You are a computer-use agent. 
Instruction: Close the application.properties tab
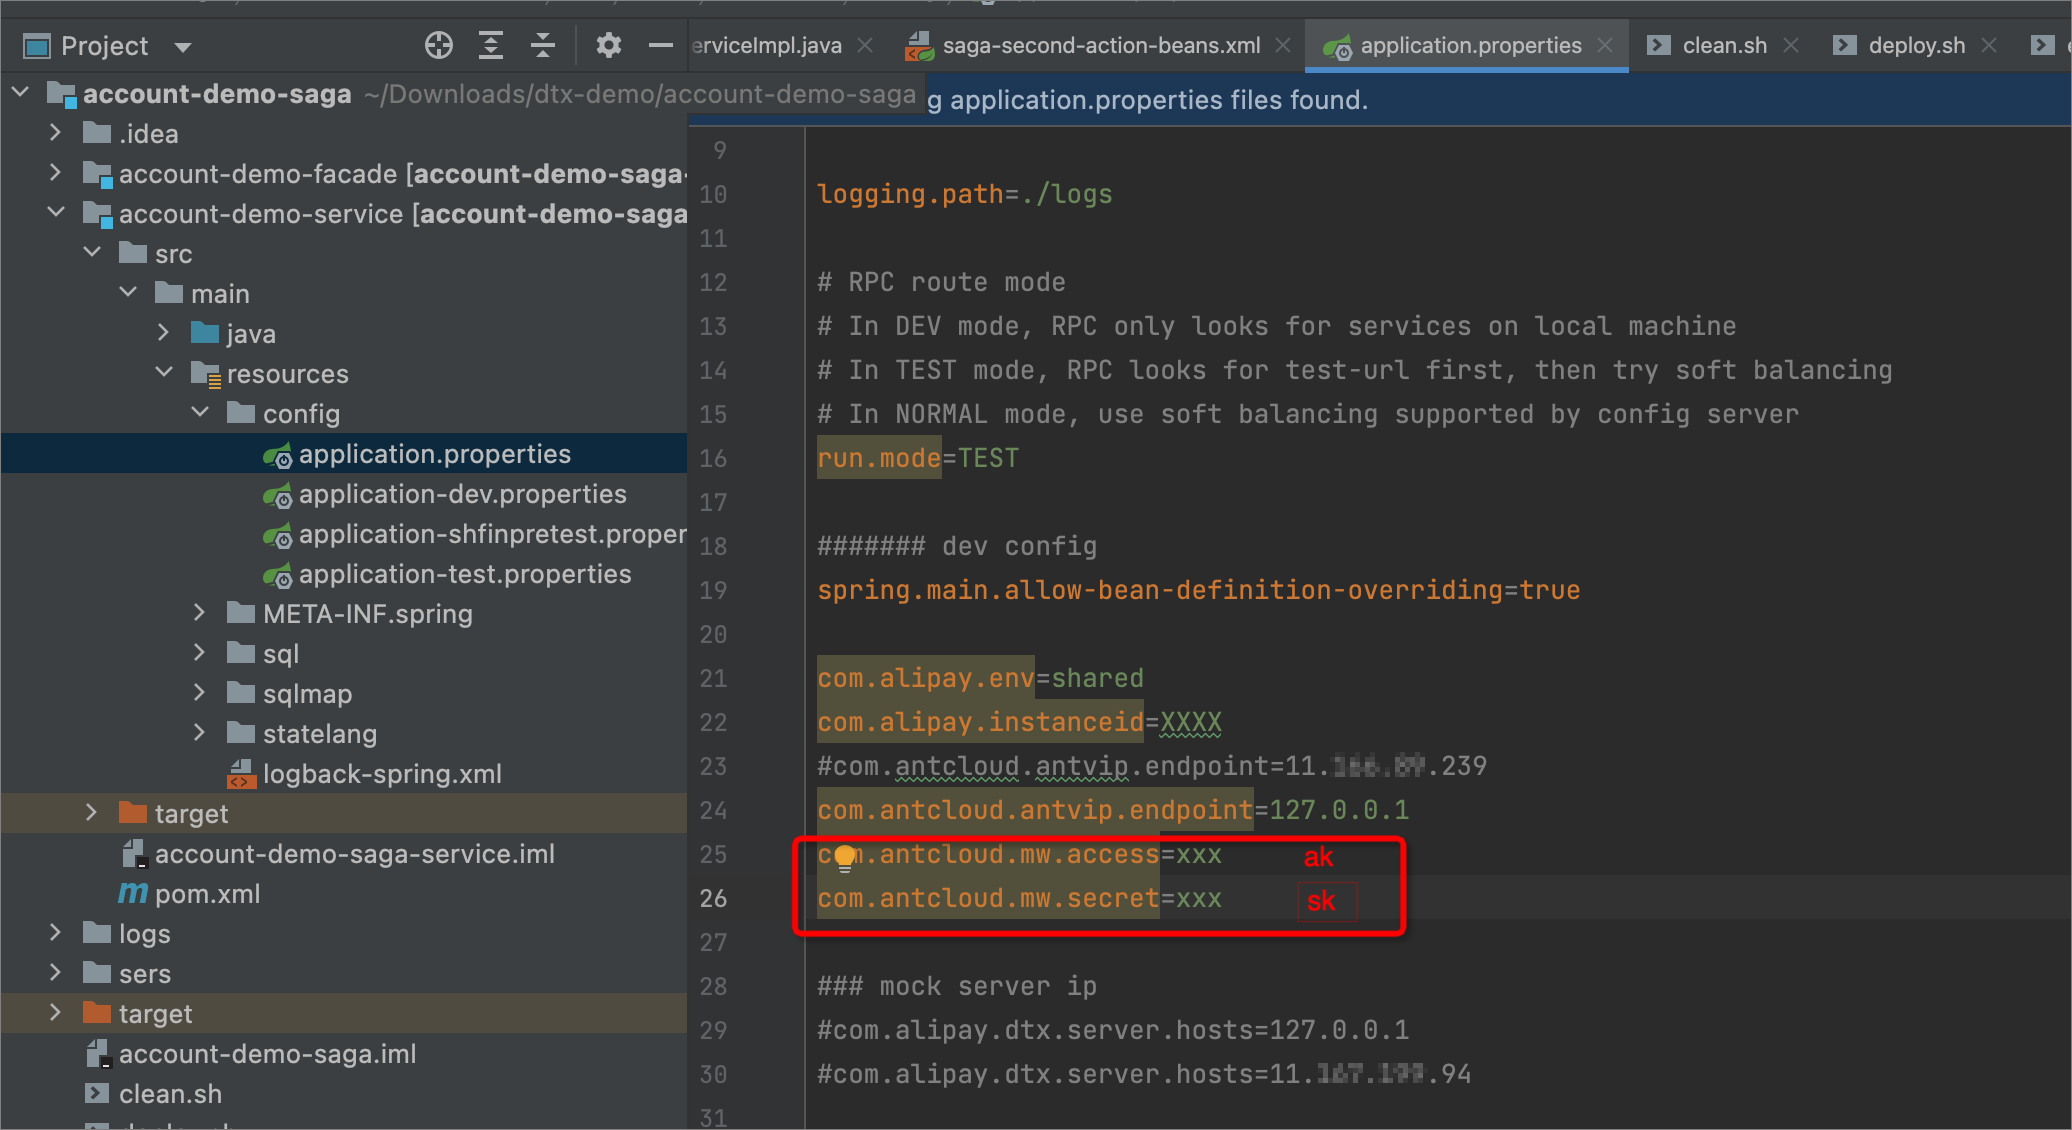coord(1605,45)
